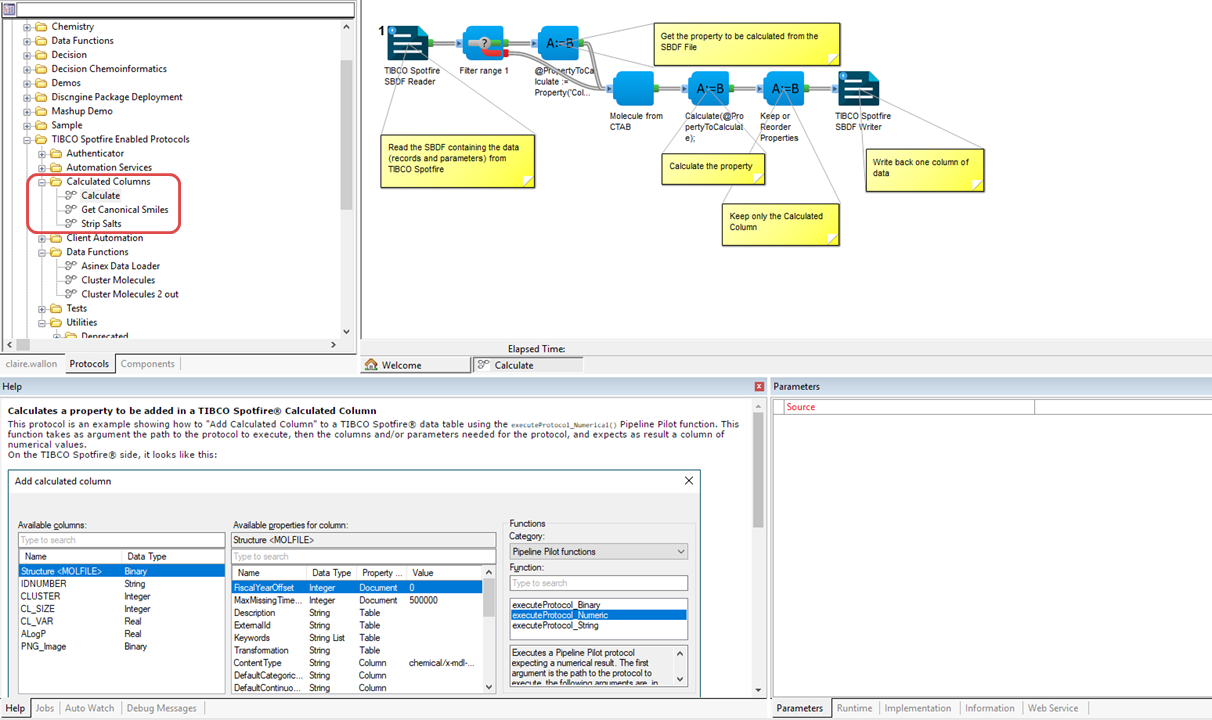Click the Available columns search field
The image size is (1212, 720).
point(121,540)
